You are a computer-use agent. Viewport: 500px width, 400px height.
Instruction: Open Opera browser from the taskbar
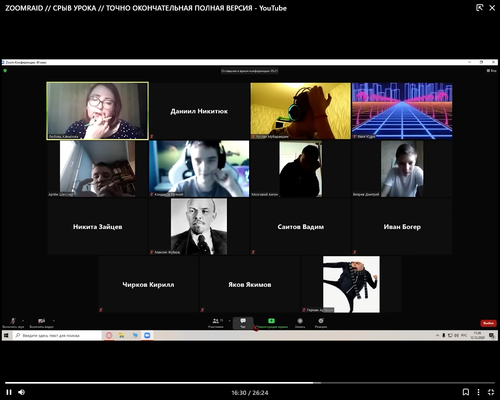pyautogui.click(x=109, y=335)
